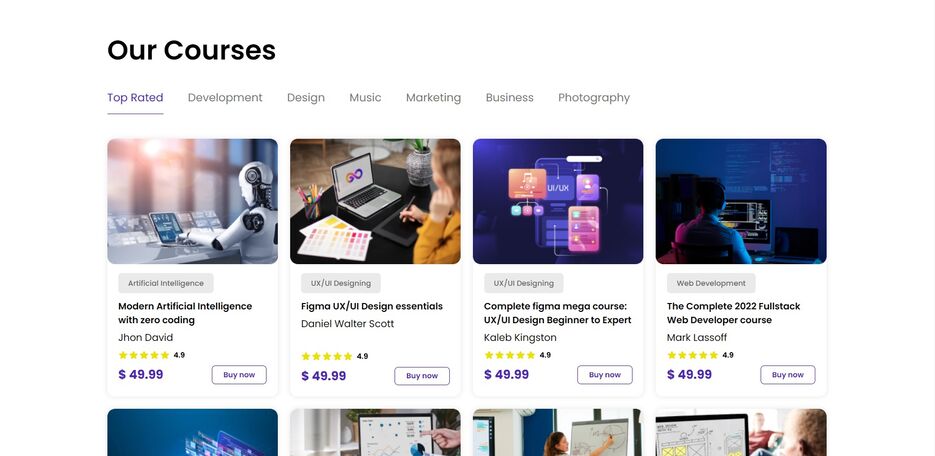Select the Design courses tab
Screen dimensions: 935x456
(306, 98)
